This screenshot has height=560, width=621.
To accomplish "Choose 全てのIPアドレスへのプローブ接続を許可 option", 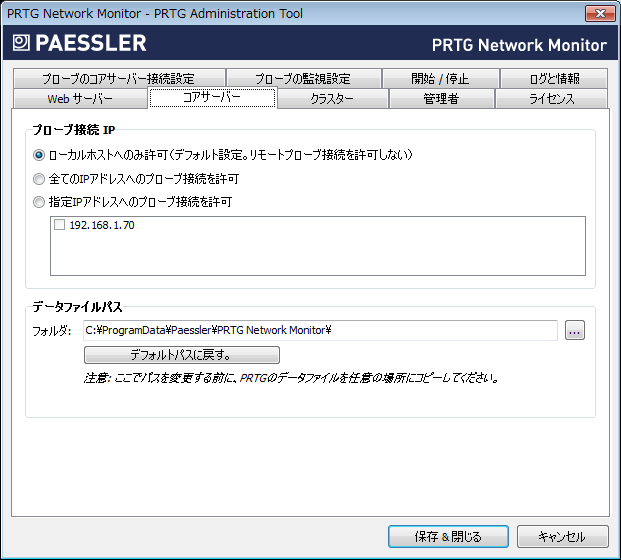I will click(x=39, y=179).
